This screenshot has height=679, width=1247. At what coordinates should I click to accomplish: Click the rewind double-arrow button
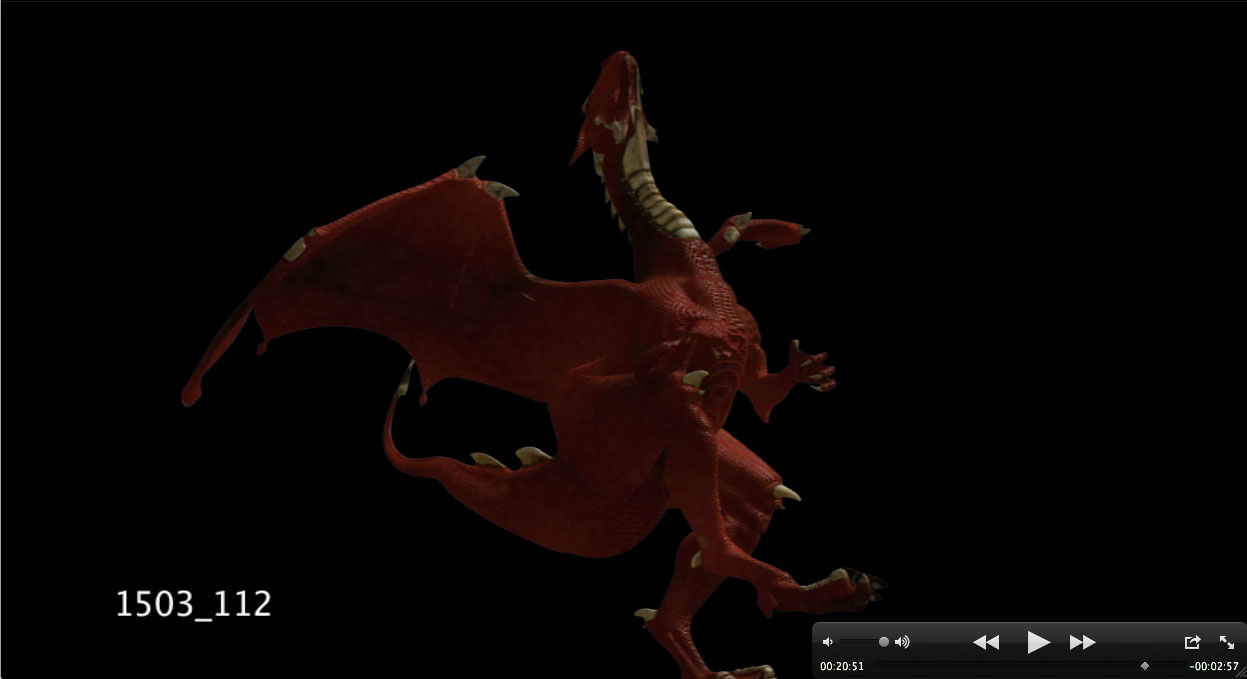pos(986,642)
